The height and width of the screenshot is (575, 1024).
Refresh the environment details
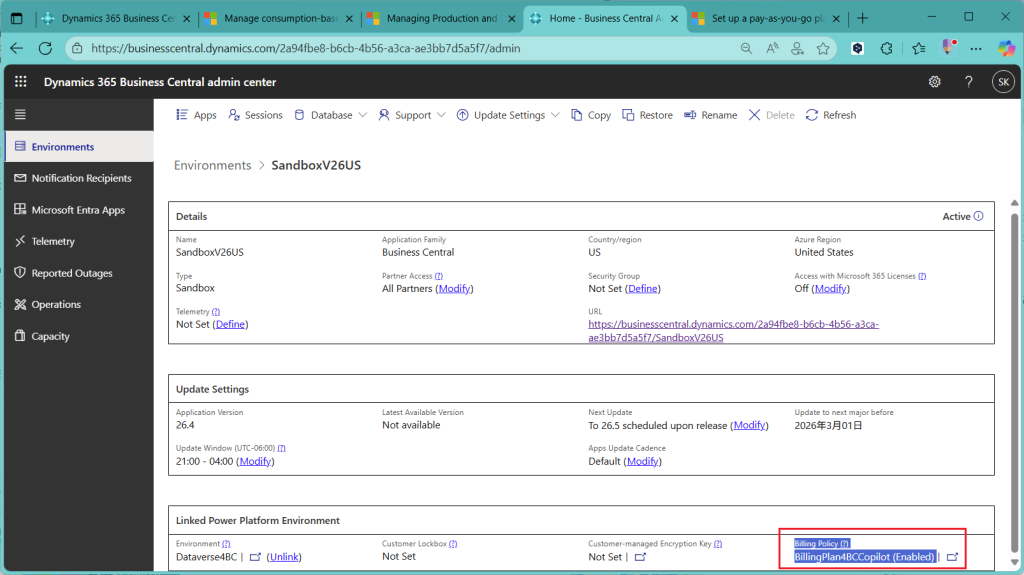831,115
